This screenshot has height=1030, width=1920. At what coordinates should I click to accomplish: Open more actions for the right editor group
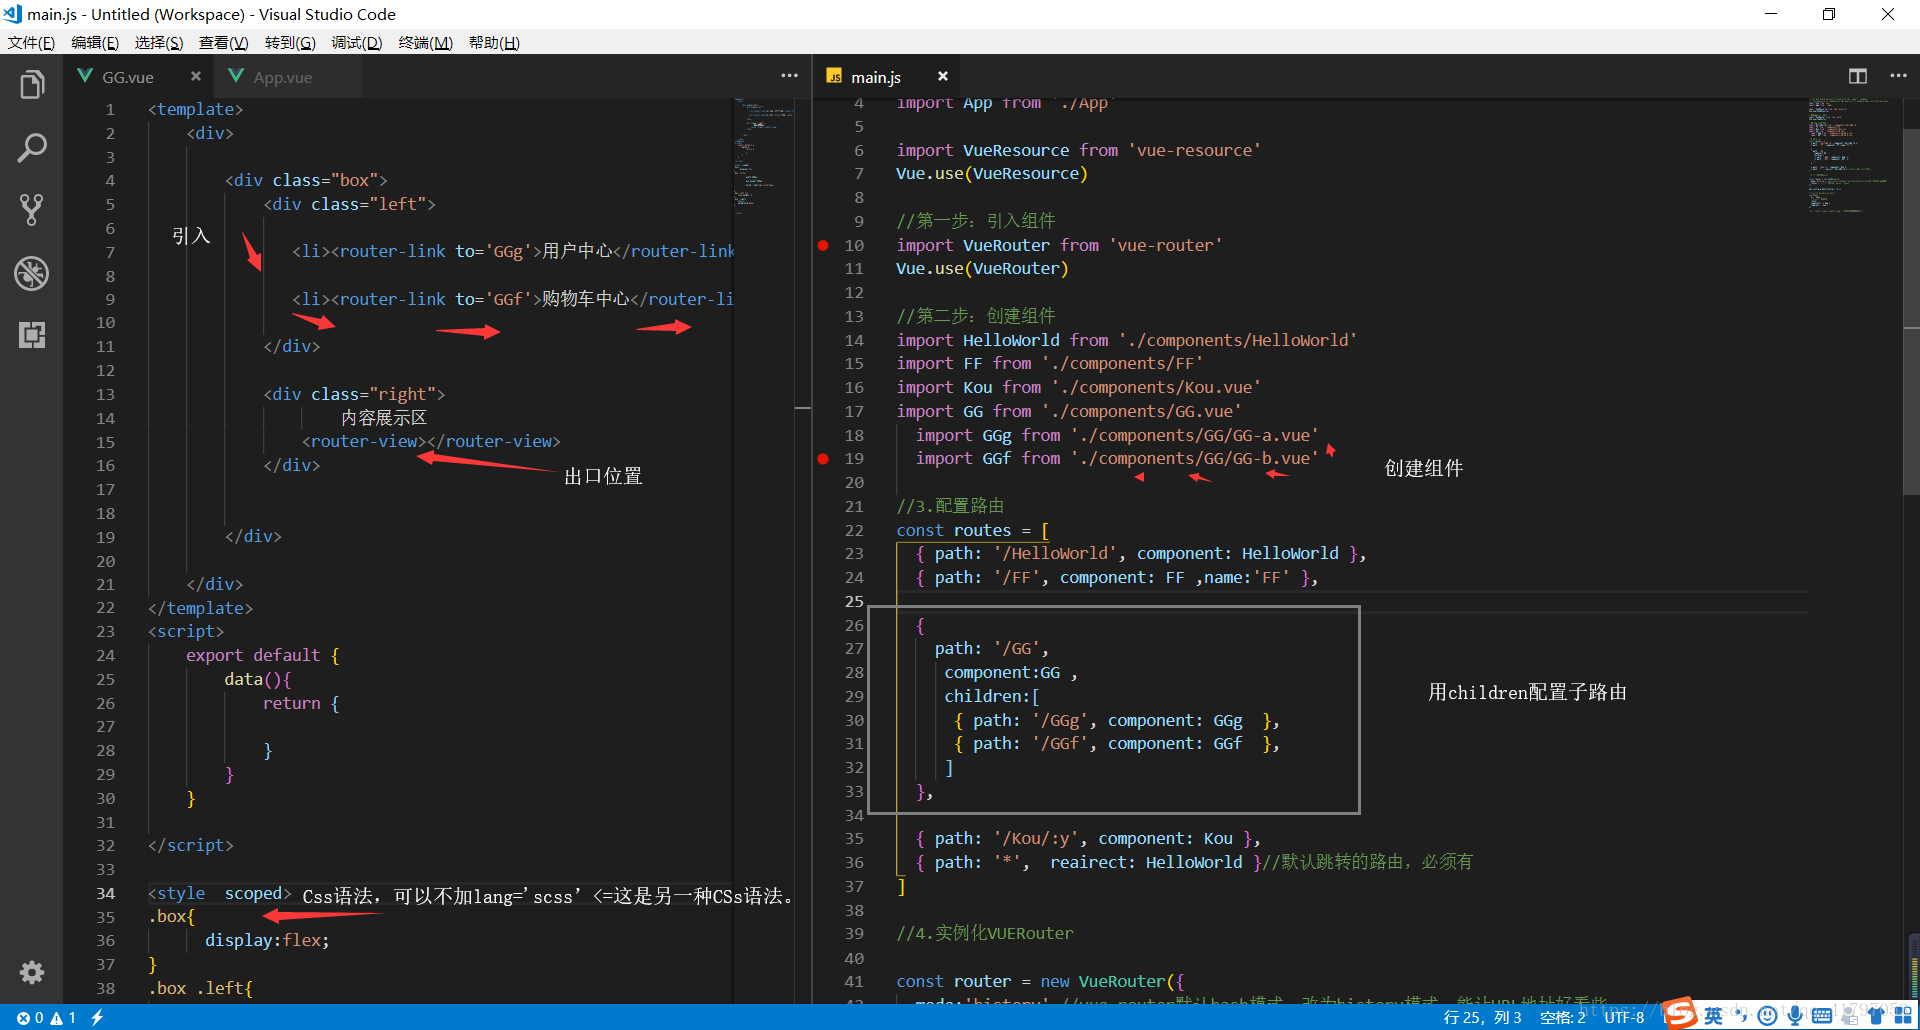tap(1898, 76)
